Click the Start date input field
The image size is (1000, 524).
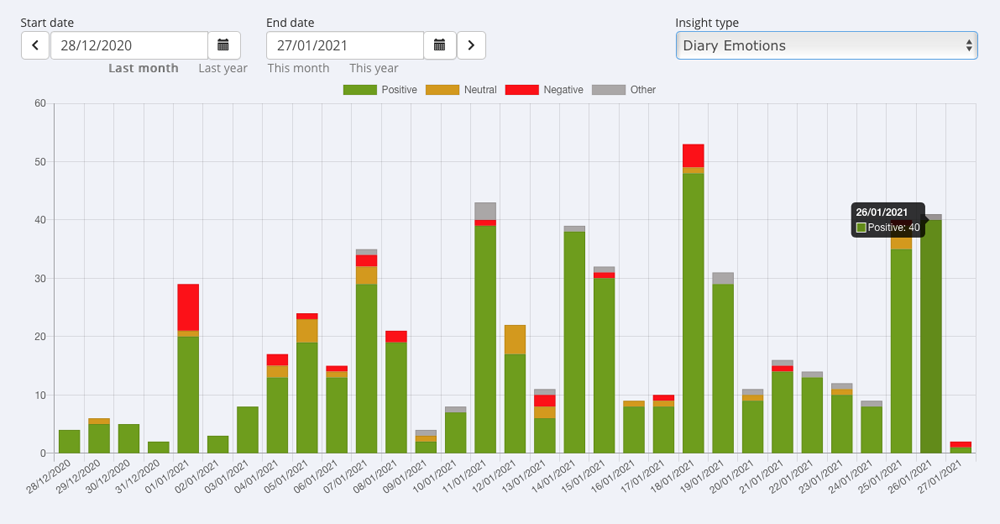(129, 45)
